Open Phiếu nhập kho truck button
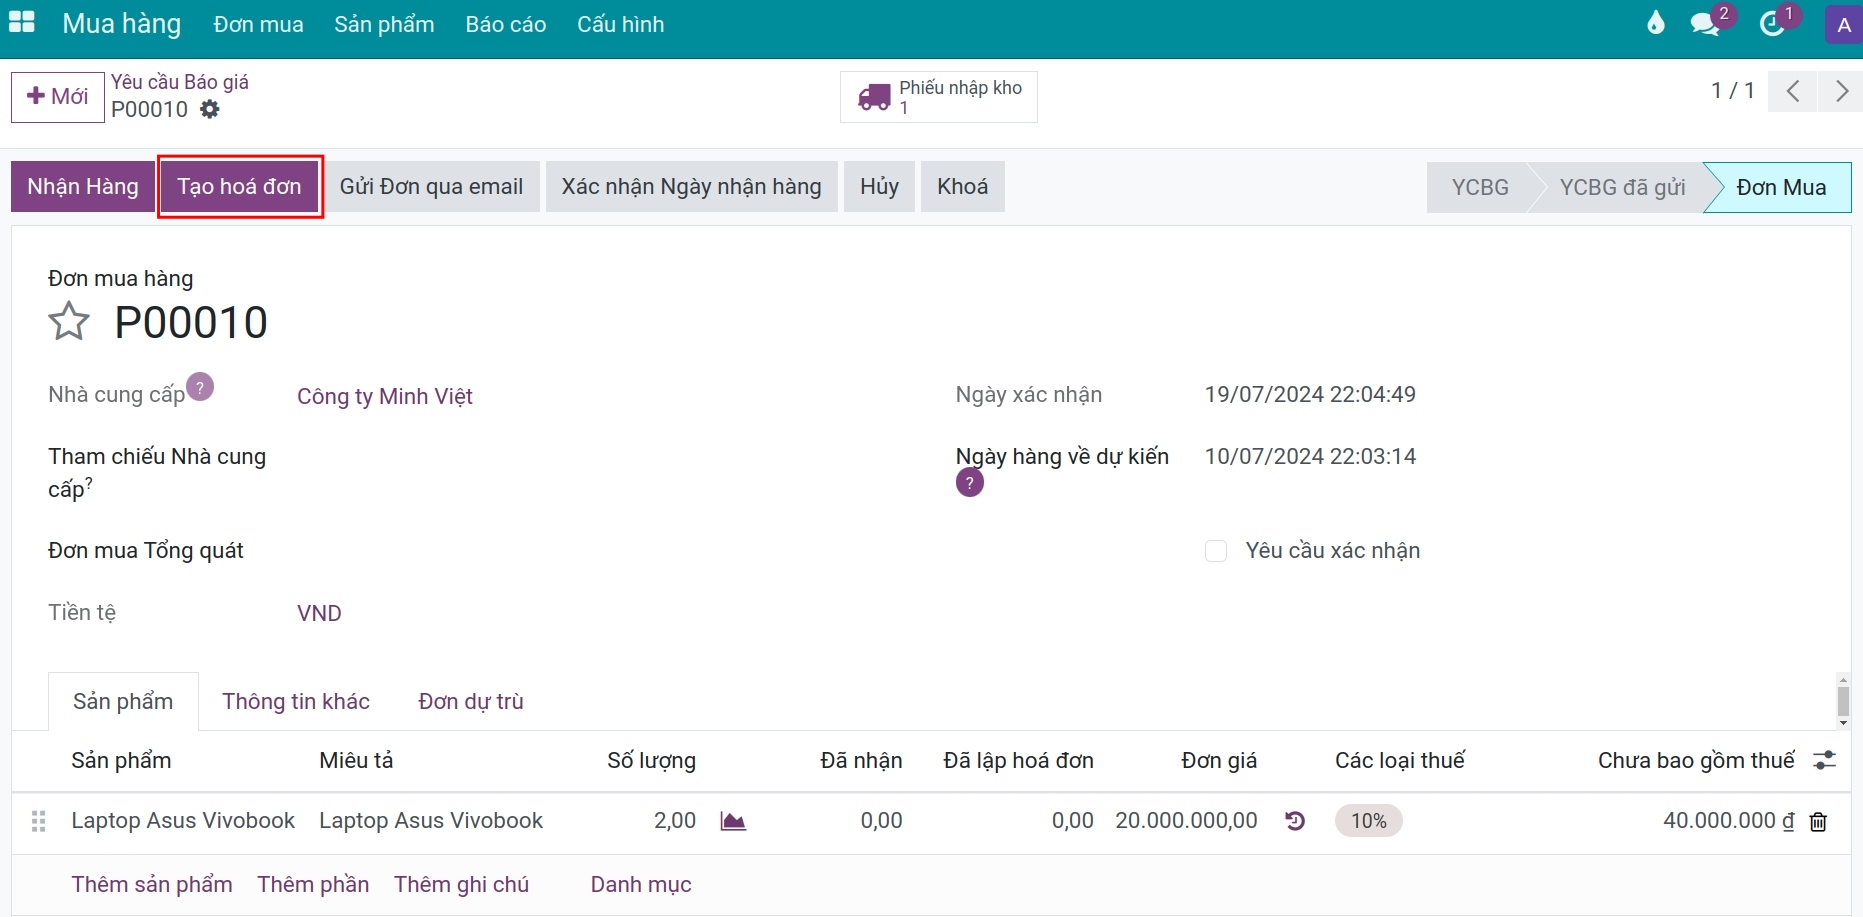The height and width of the screenshot is (917, 1863). (939, 97)
